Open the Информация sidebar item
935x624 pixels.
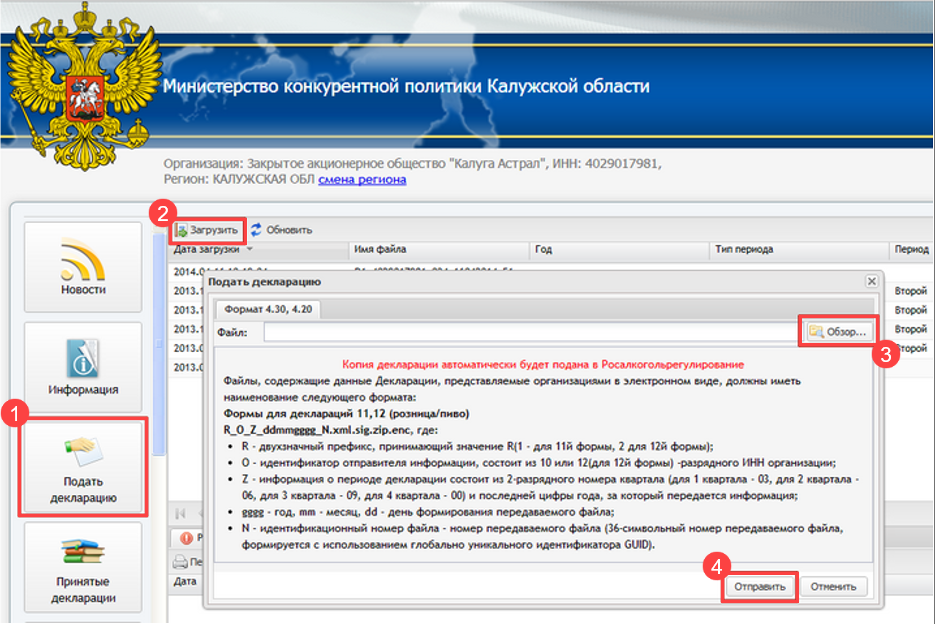[x=83, y=367]
